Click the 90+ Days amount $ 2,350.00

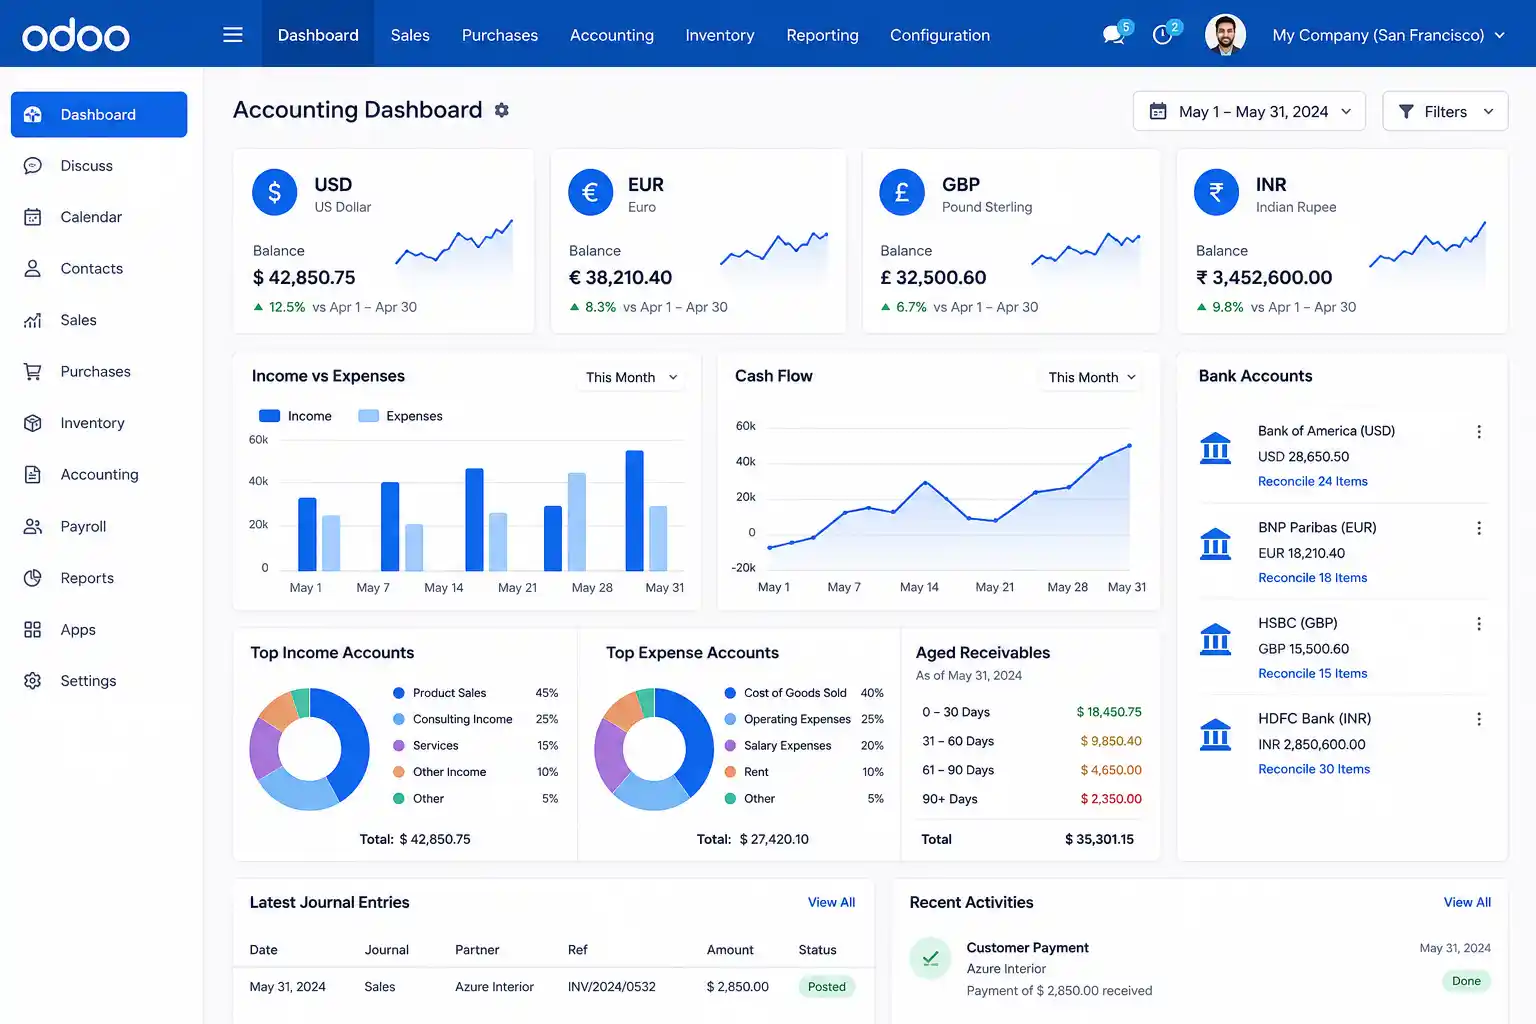[x=1111, y=799]
